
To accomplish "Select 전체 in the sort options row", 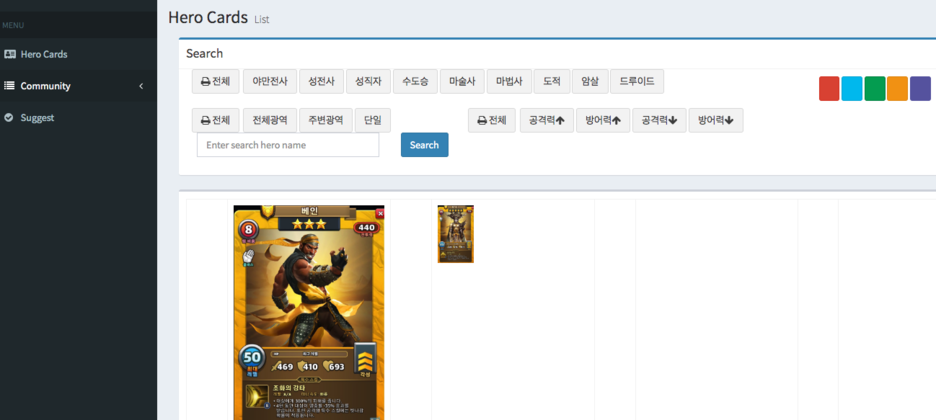I will click(492, 120).
